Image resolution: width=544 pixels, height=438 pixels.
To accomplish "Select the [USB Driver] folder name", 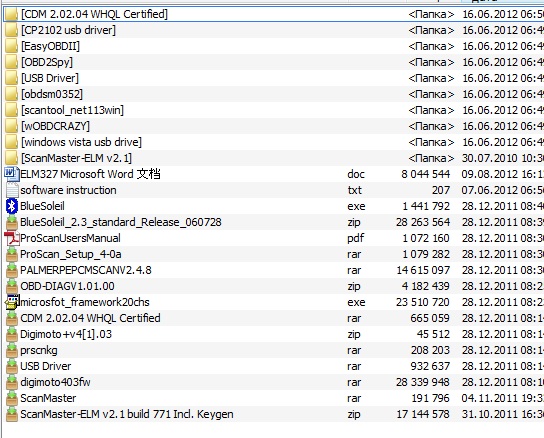I will 50,78.
